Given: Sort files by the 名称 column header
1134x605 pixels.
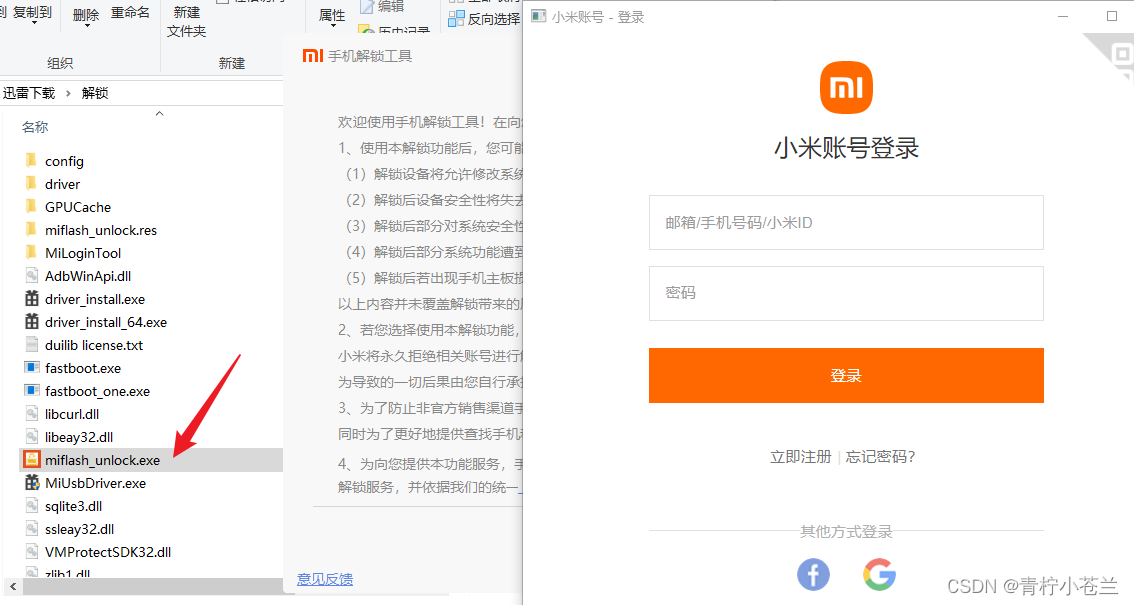Looking at the screenshot, I should pyautogui.click(x=35, y=127).
